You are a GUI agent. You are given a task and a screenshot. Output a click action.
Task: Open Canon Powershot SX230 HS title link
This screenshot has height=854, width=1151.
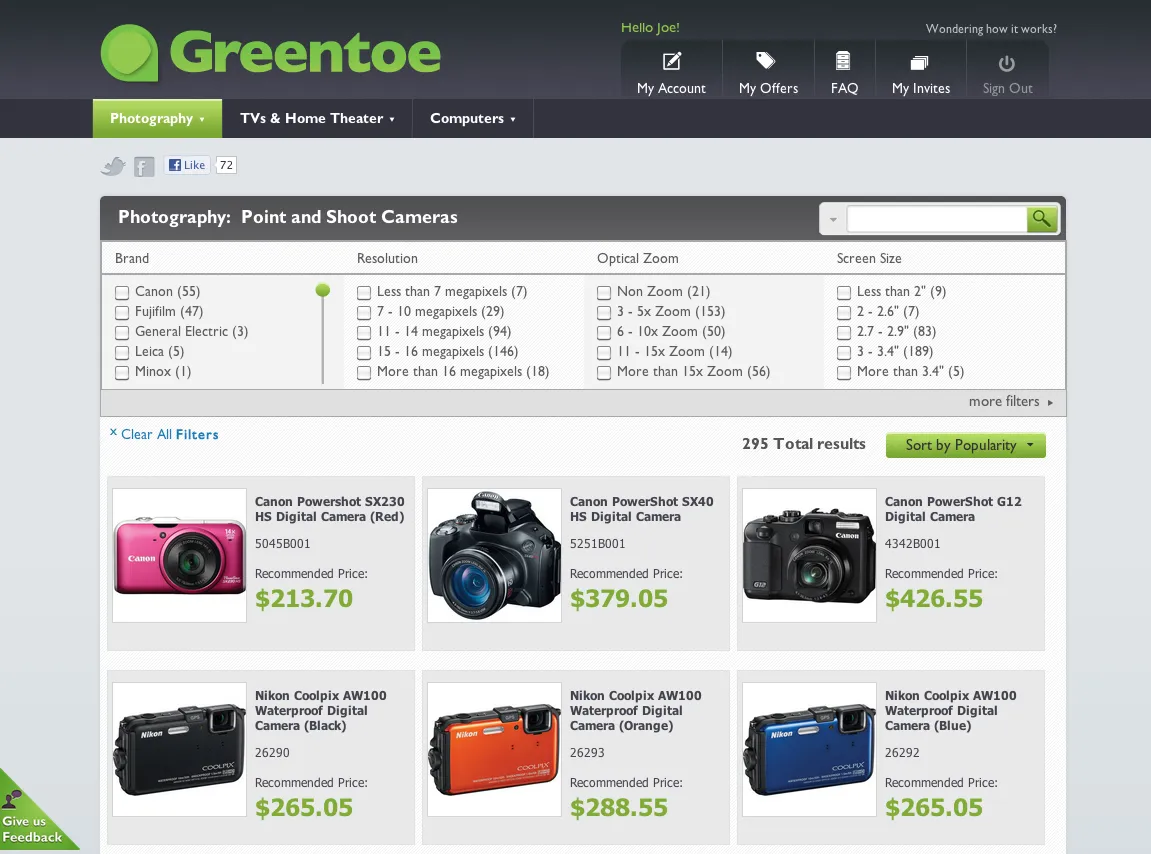point(330,509)
